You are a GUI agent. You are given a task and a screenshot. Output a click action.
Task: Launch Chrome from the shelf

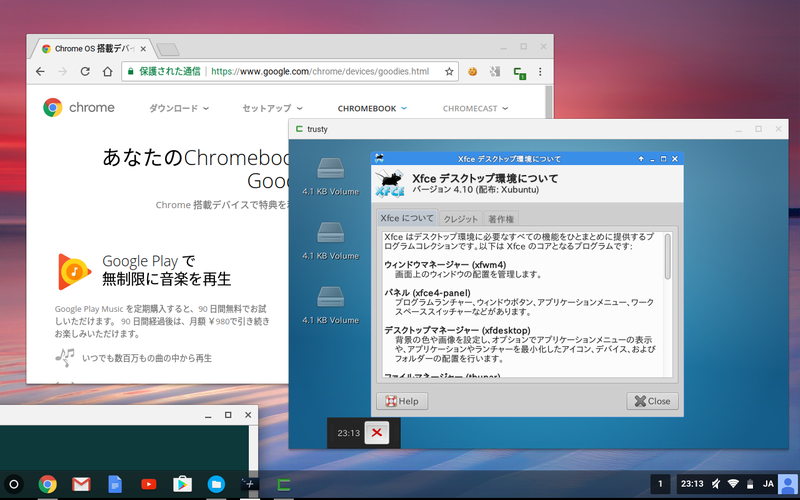tap(47, 484)
